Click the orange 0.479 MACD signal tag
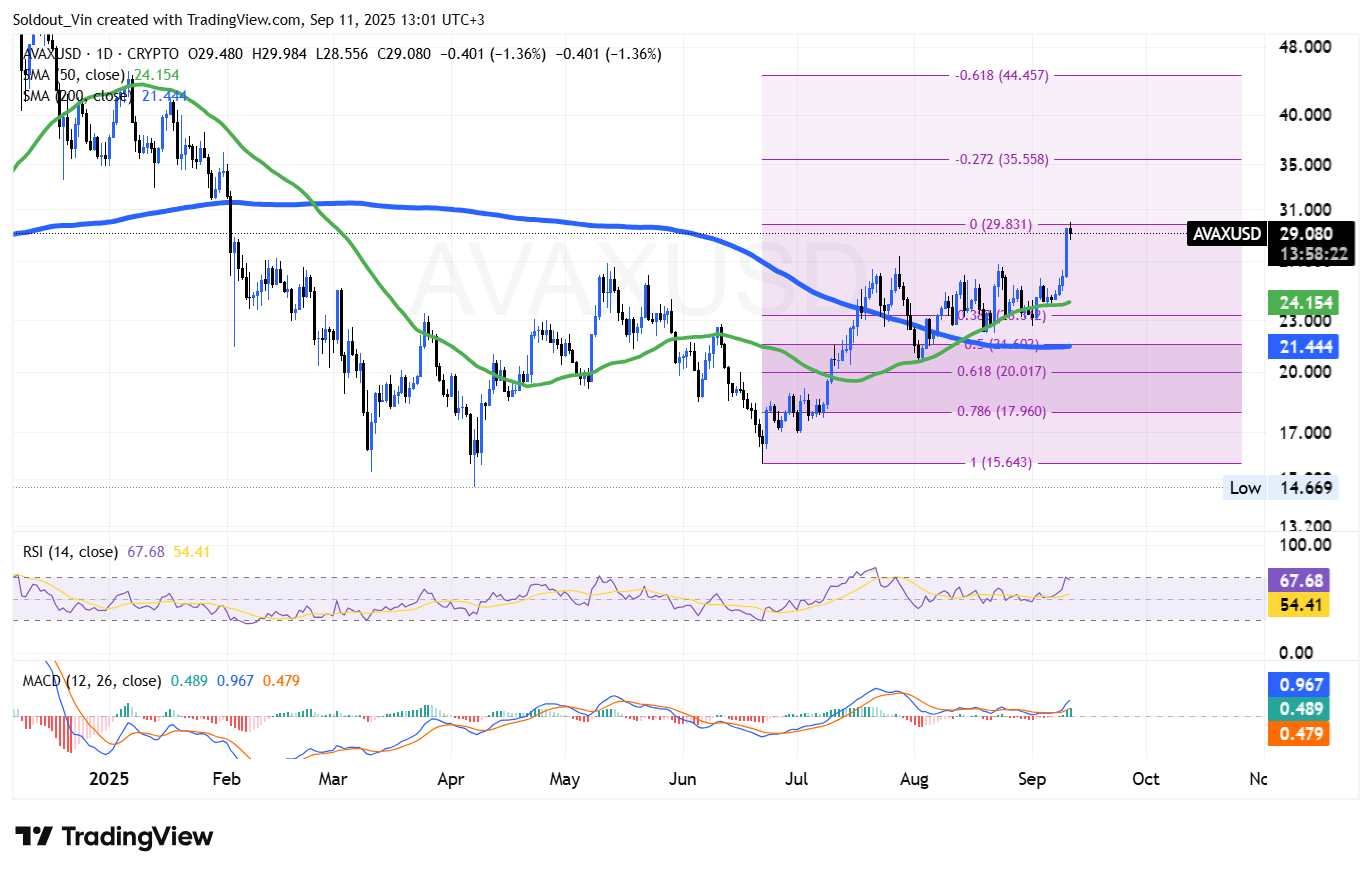 (x=1297, y=734)
